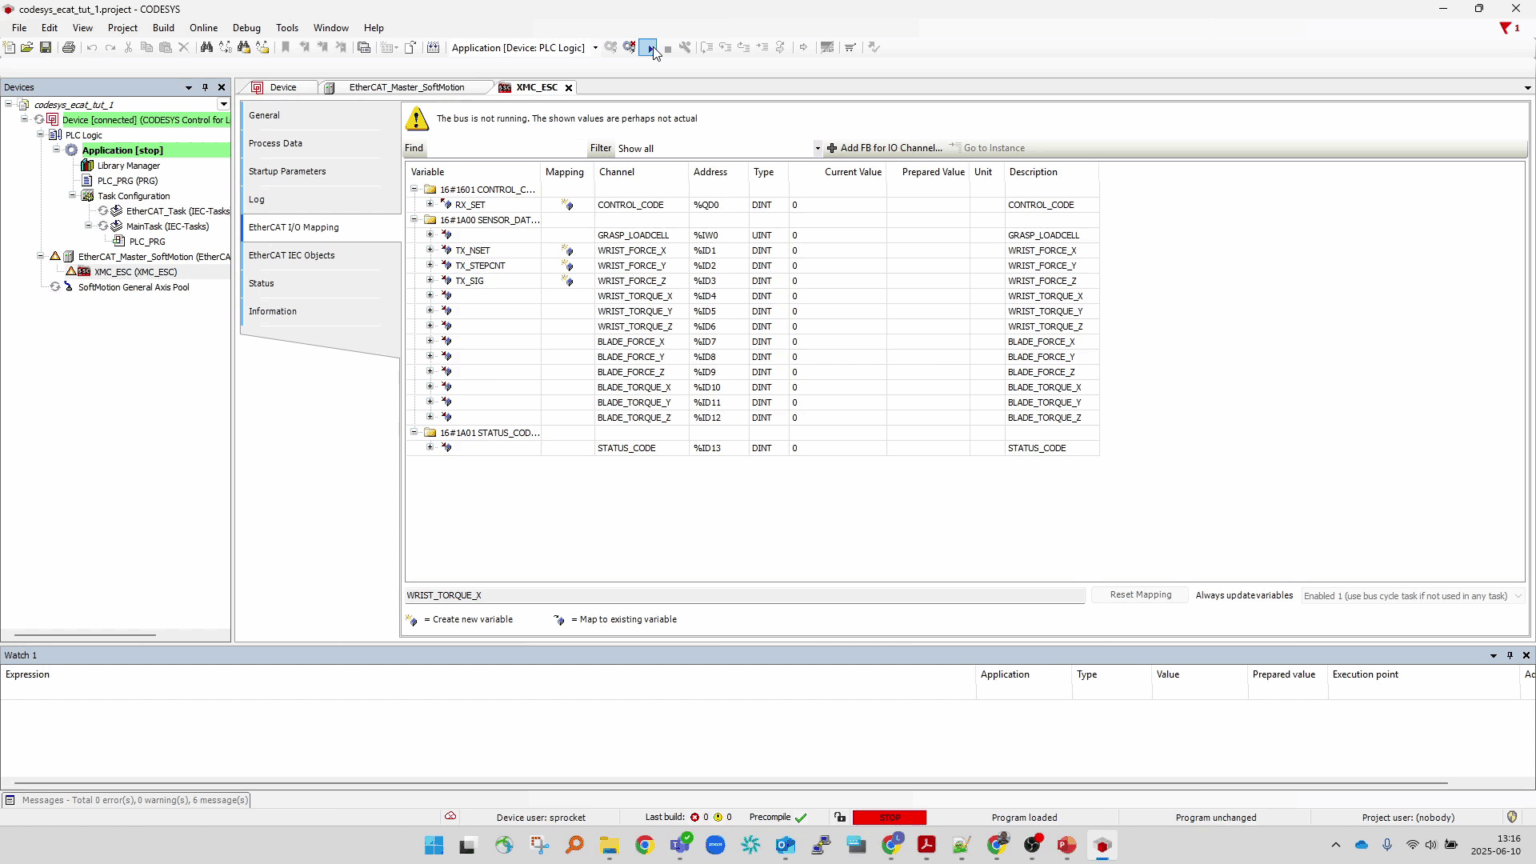Pin the Devices panel
The width and height of the screenshot is (1536, 864).
click(x=204, y=87)
